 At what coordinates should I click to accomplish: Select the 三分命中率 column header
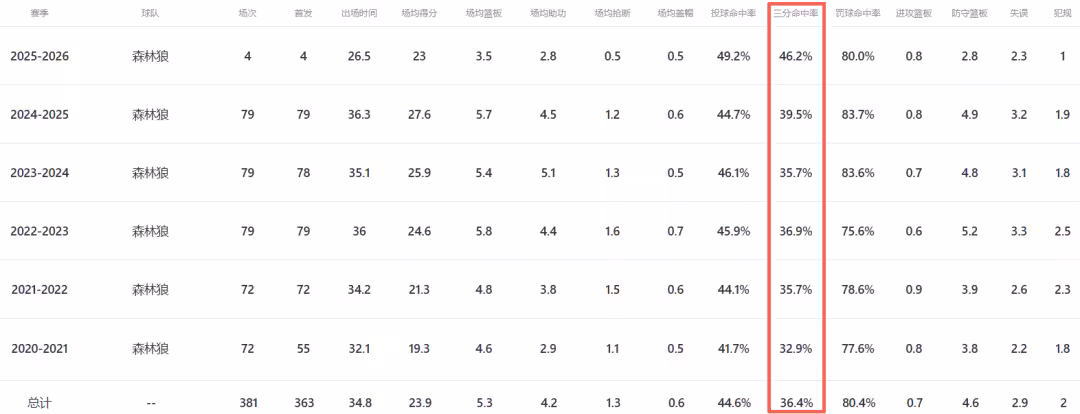(x=796, y=15)
